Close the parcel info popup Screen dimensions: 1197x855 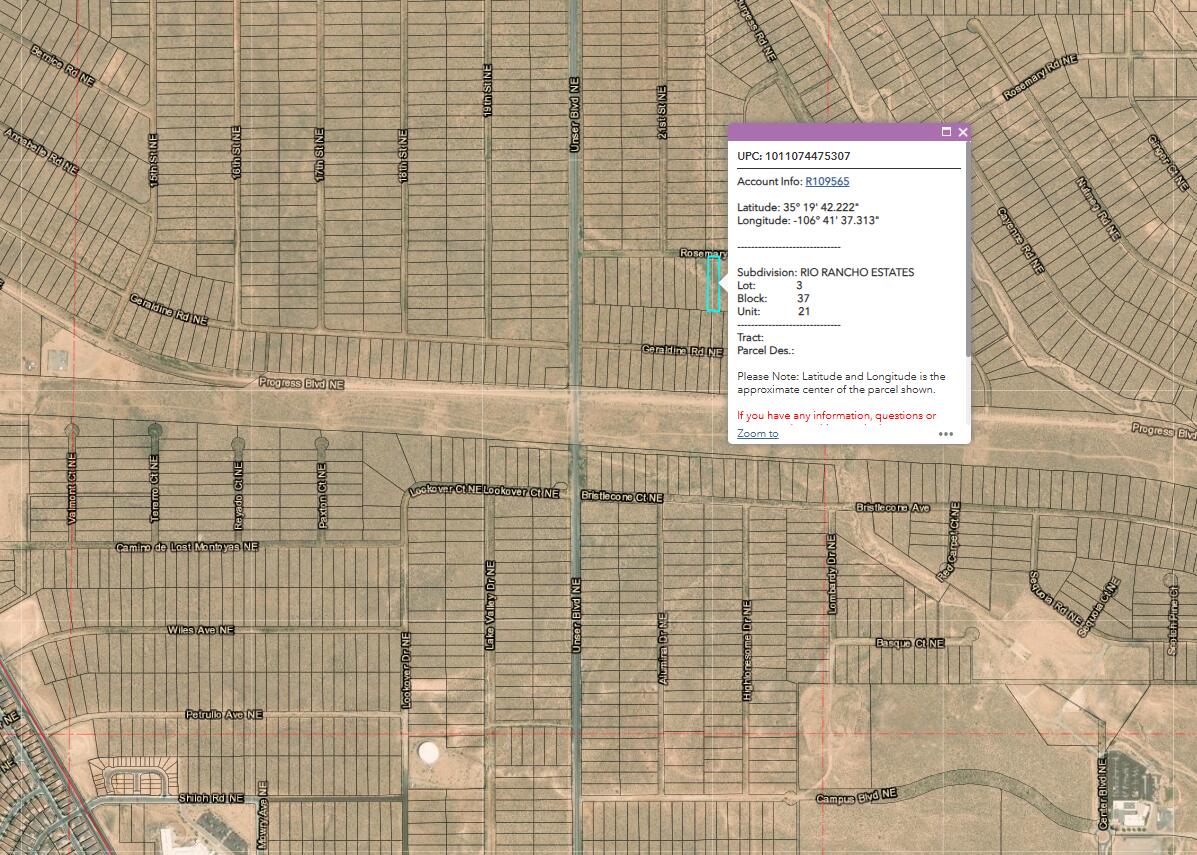click(963, 132)
